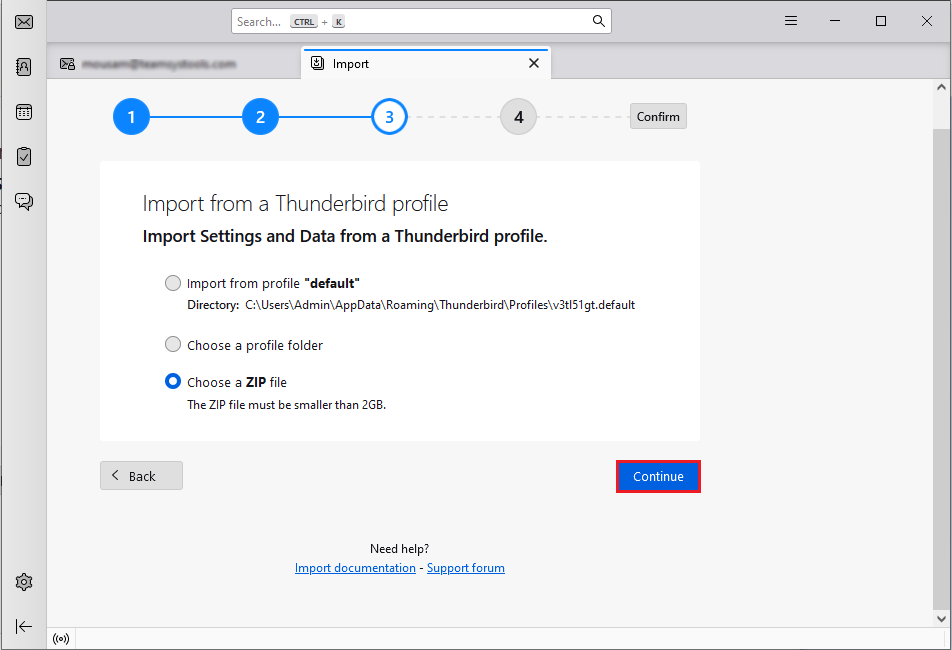Image resolution: width=952 pixels, height=650 pixels.
Task: Open the Tasks space icon
Action: (x=24, y=157)
